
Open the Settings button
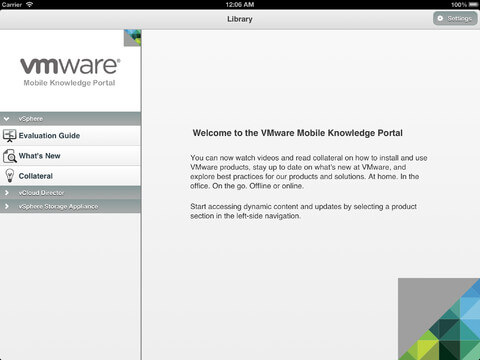point(455,18)
